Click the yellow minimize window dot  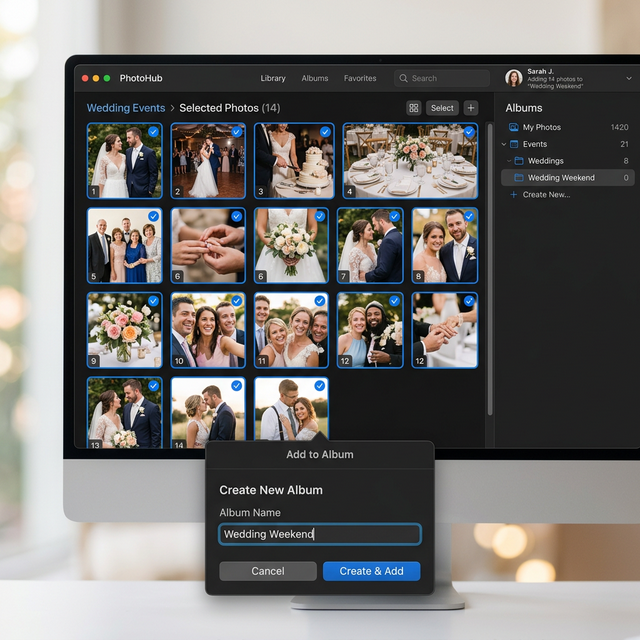tap(96, 78)
